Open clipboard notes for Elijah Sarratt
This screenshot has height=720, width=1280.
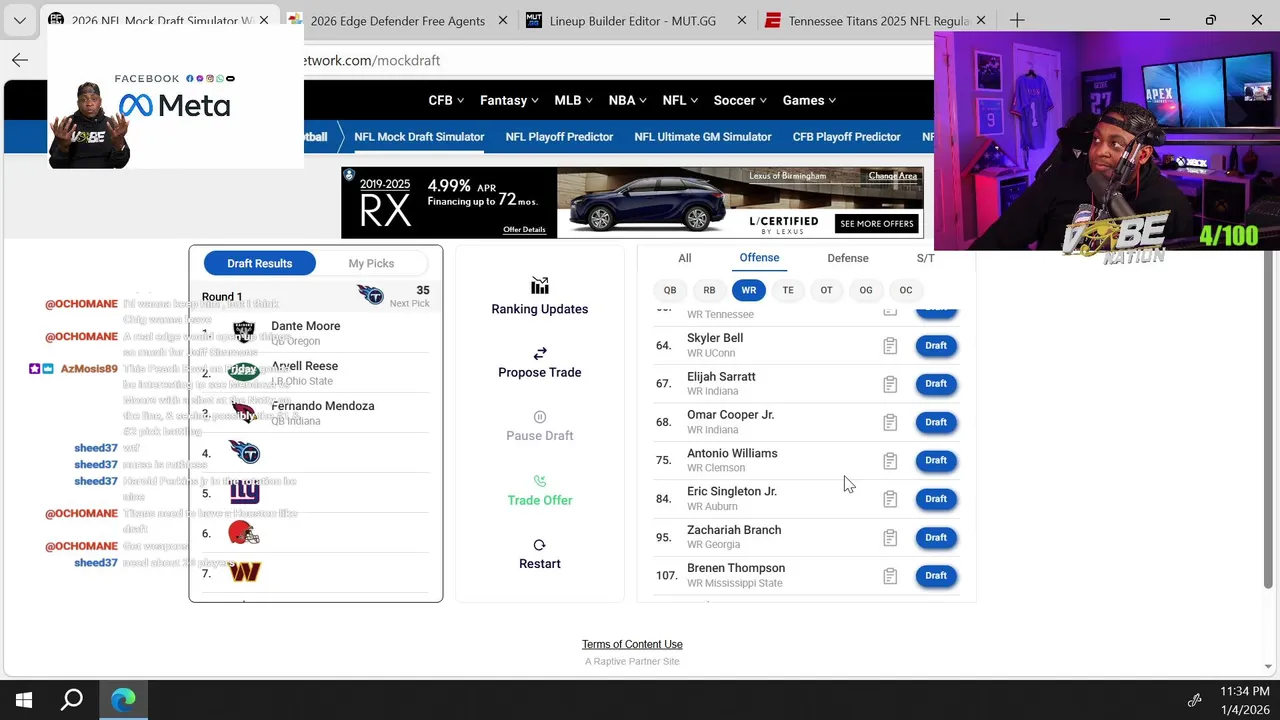pyautogui.click(x=890, y=384)
